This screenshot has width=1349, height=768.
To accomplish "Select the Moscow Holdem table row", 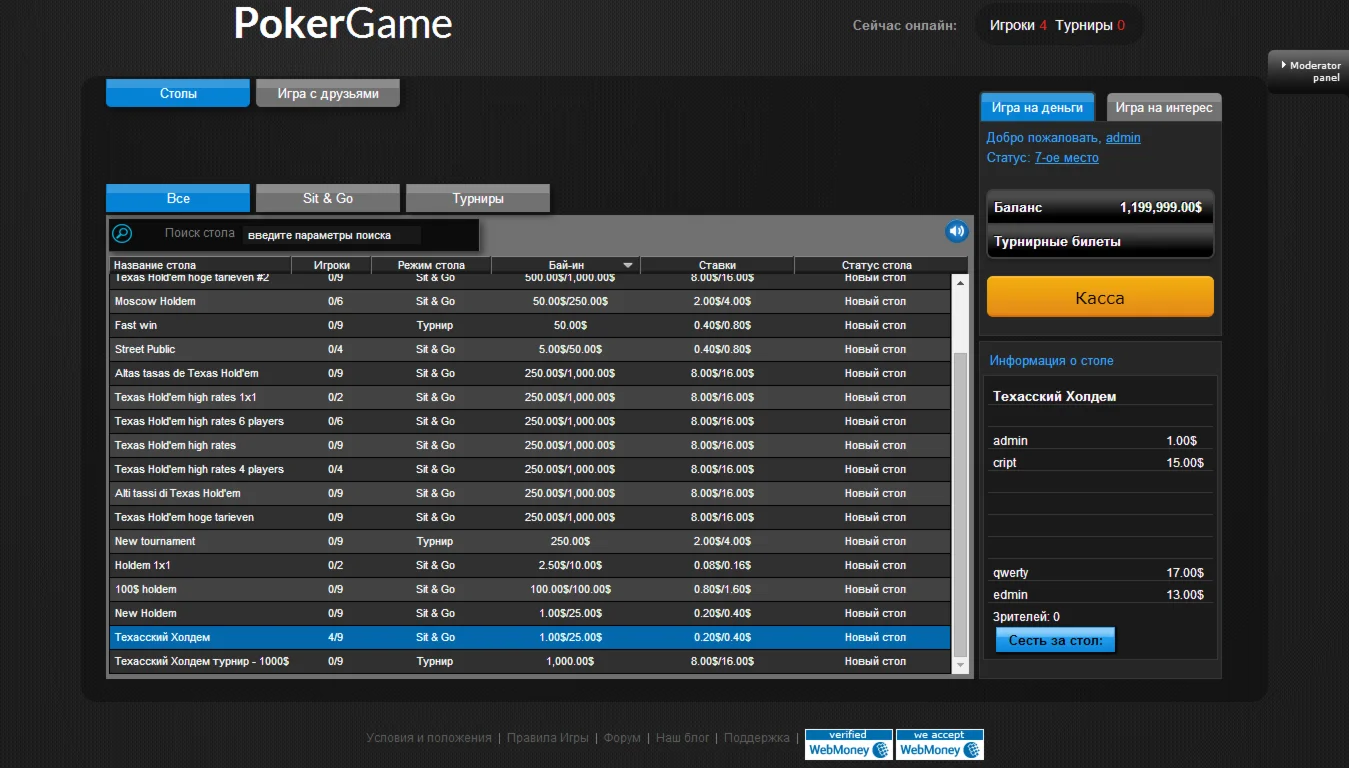I will pos(530,301).
